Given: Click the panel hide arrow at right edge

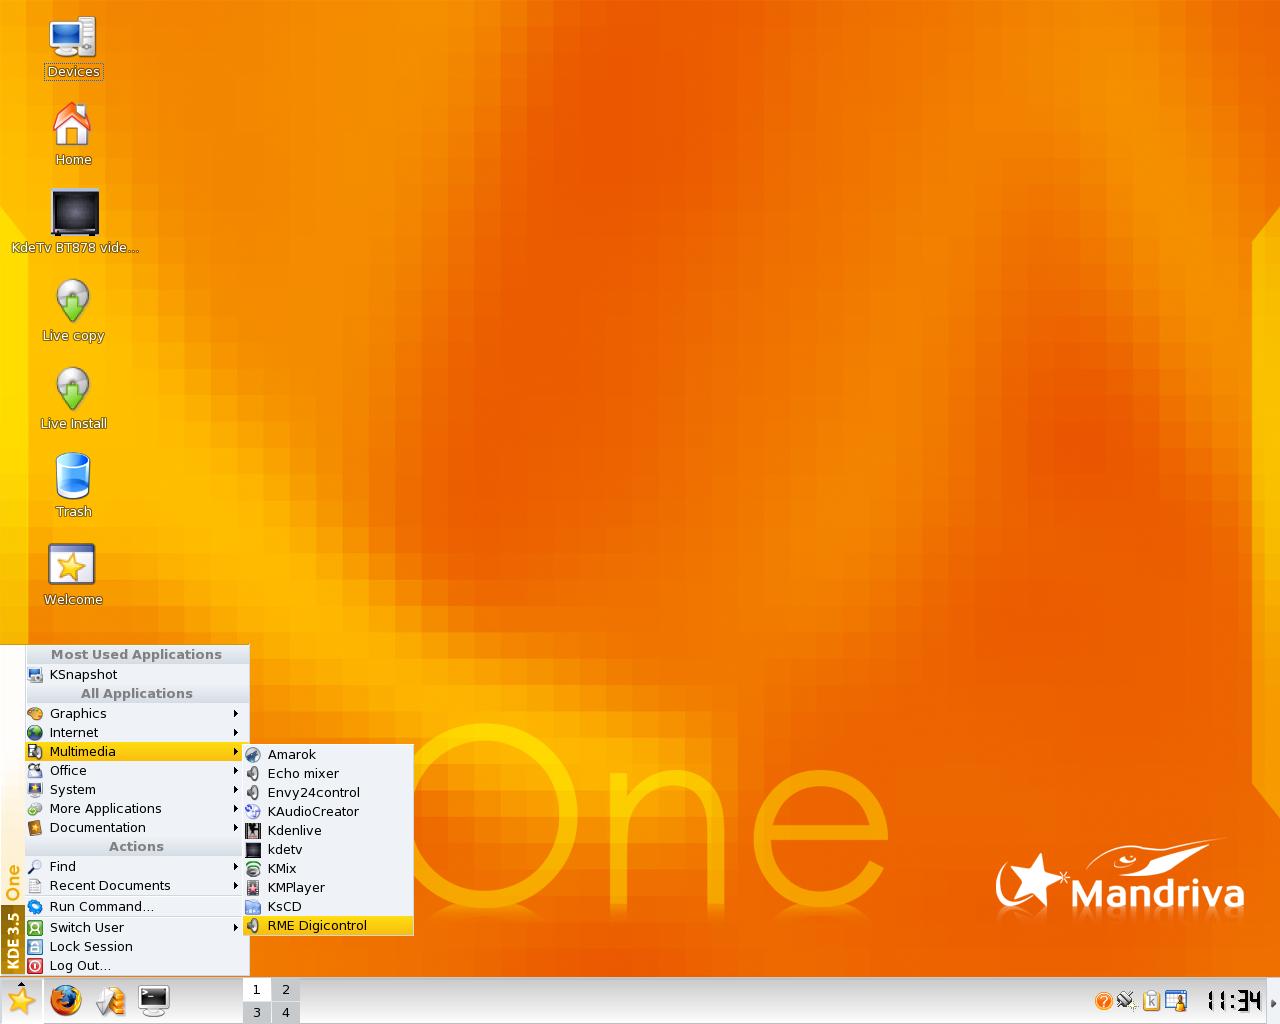Looking at the screenshot, I should tap(1273, 1001).
